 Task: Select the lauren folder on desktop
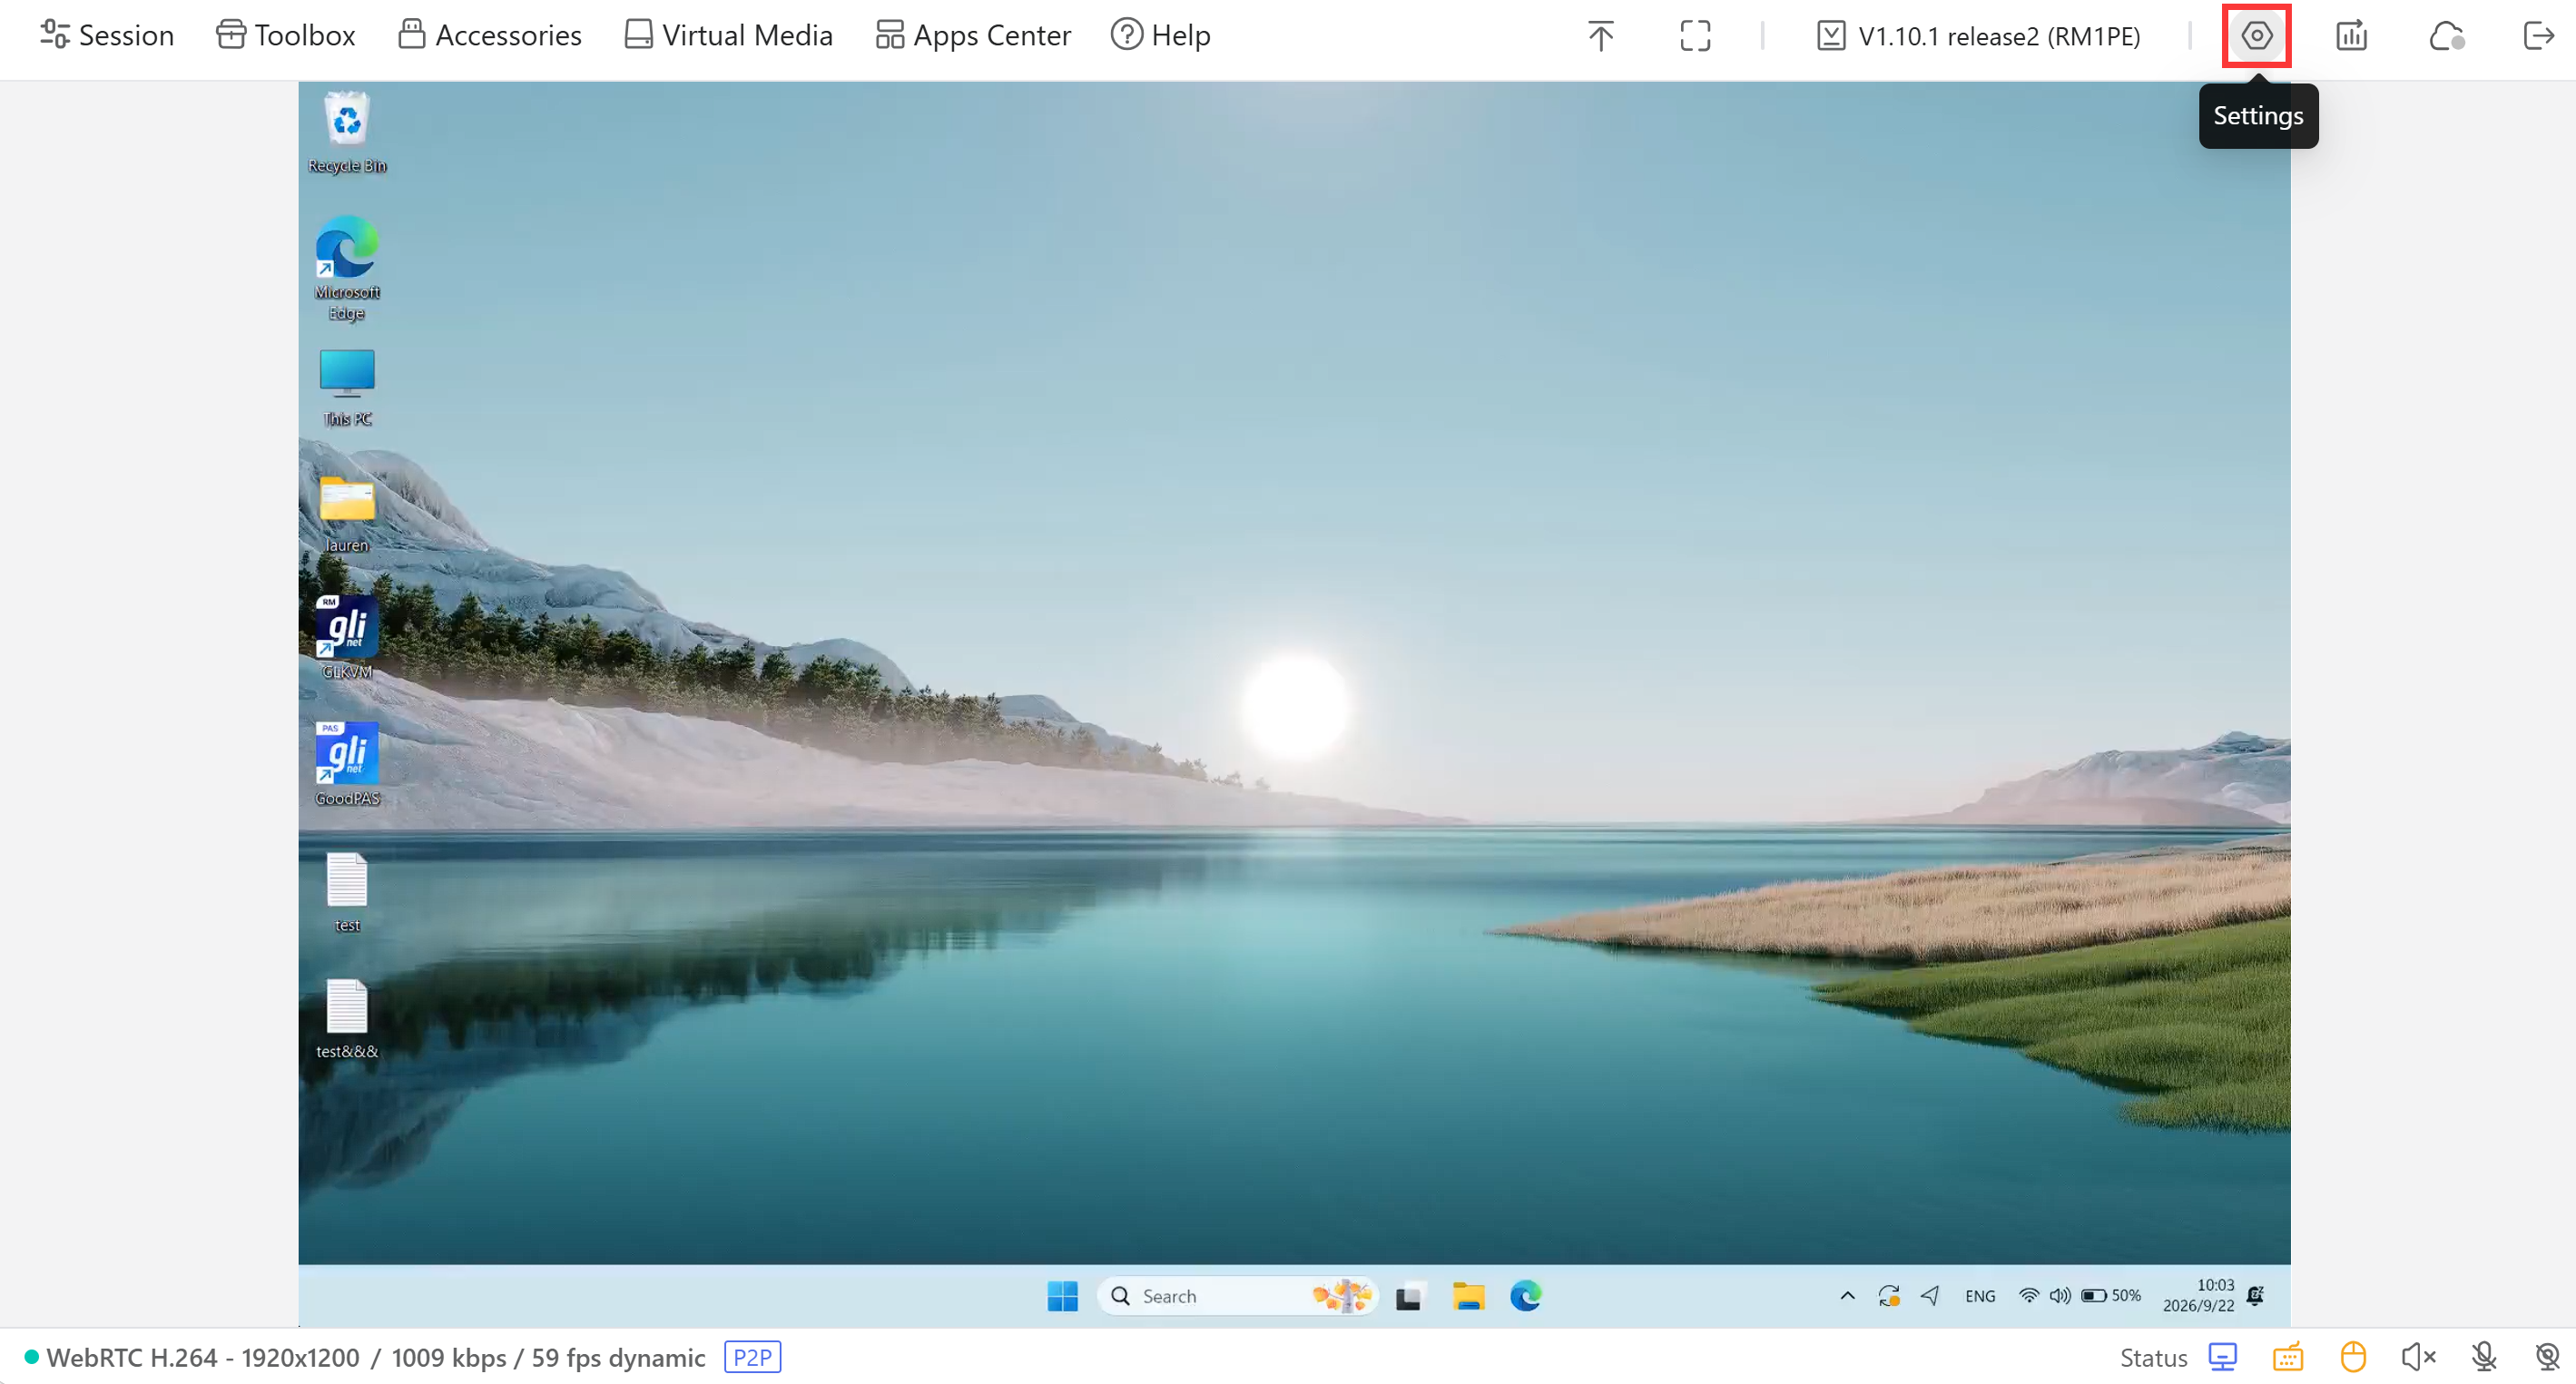[x=347, y=514]
